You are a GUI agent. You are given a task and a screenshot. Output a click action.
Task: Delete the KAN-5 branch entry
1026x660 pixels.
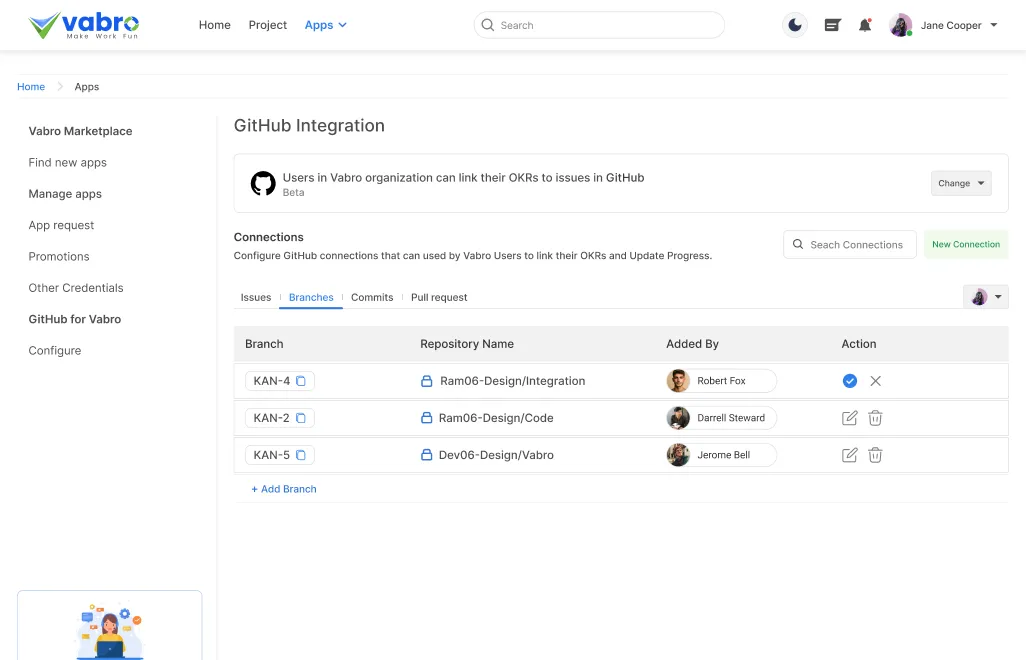click(x=875, y=455)
